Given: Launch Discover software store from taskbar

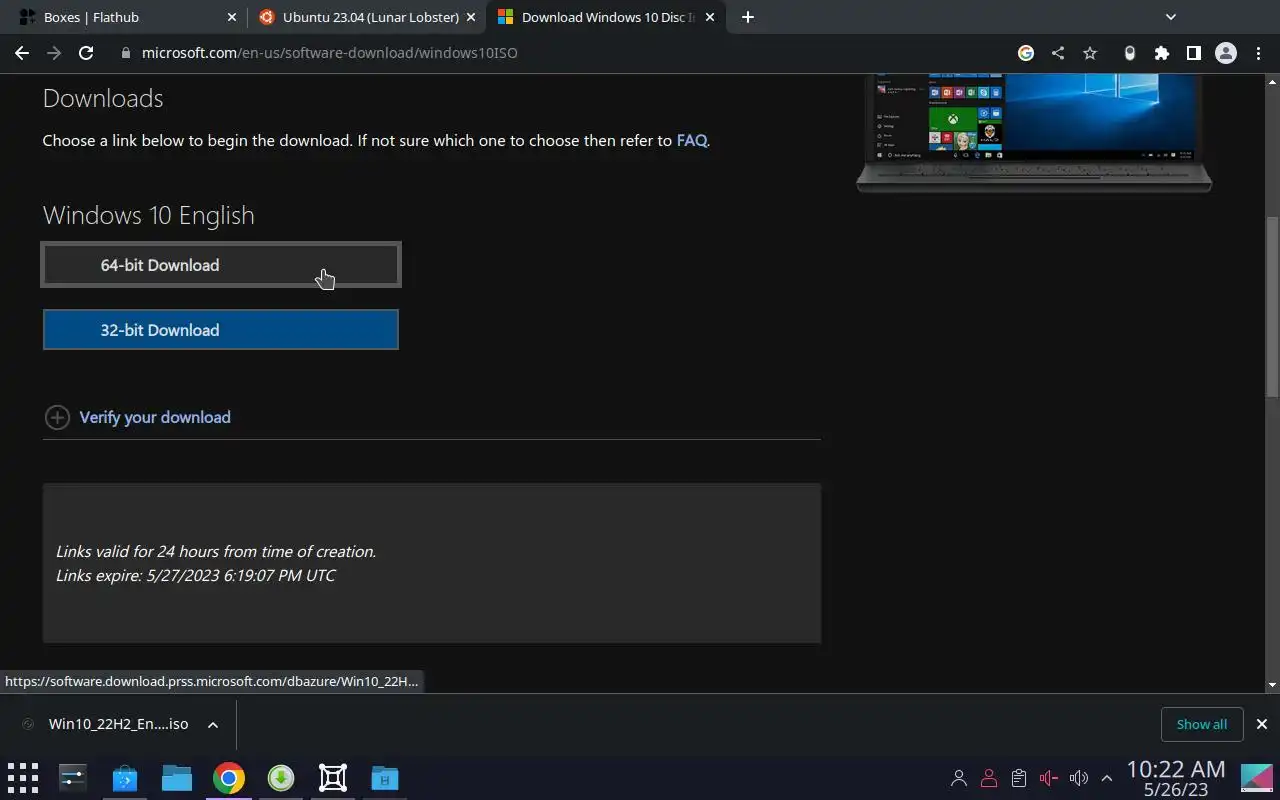Looking at the screenshot, I should 125,778.
